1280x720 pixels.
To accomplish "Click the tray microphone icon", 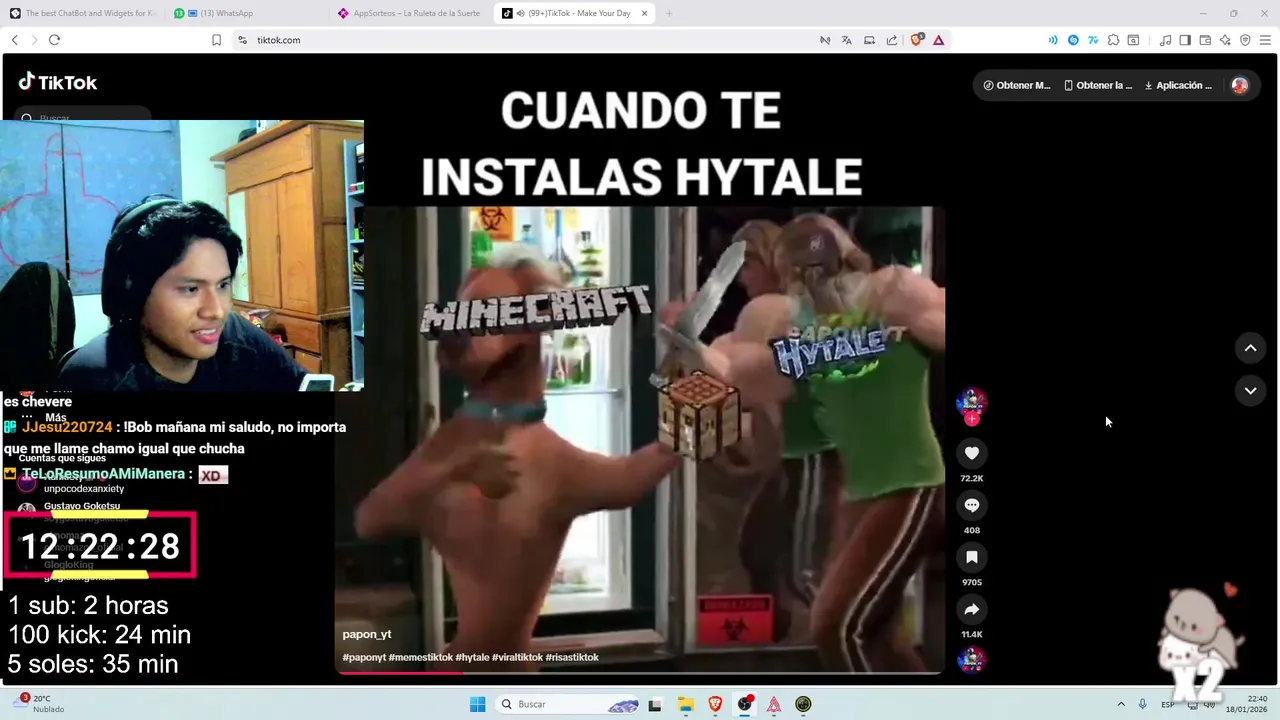I will click(x=1142, y=704).
